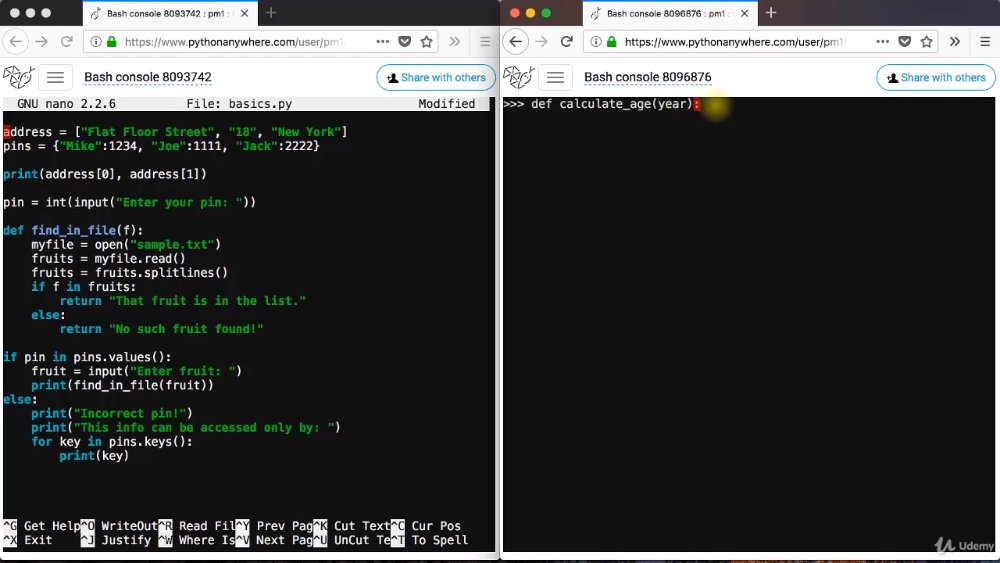The image size is (1000, 563).
Task: Select Bash console 8093742 tab
Action: pos(169,13)
